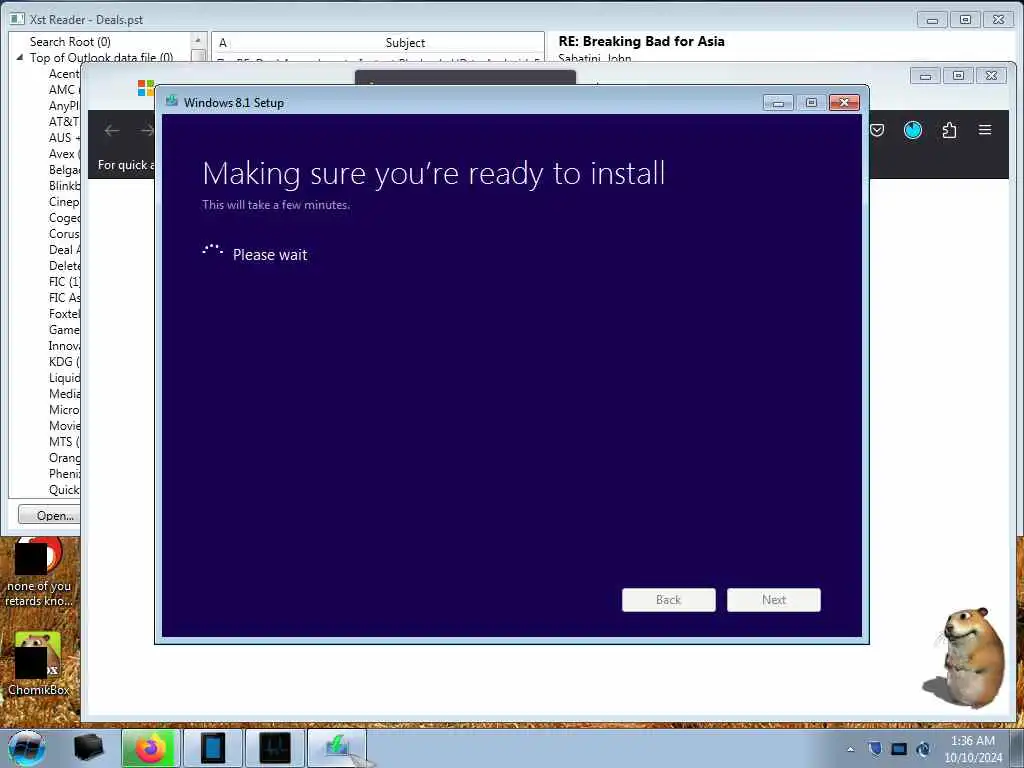Screen dimensions: 1024x768
Task: Click the folder tree scrollbar up arrow
Action: pyautogui.click(x=198, y=40)
